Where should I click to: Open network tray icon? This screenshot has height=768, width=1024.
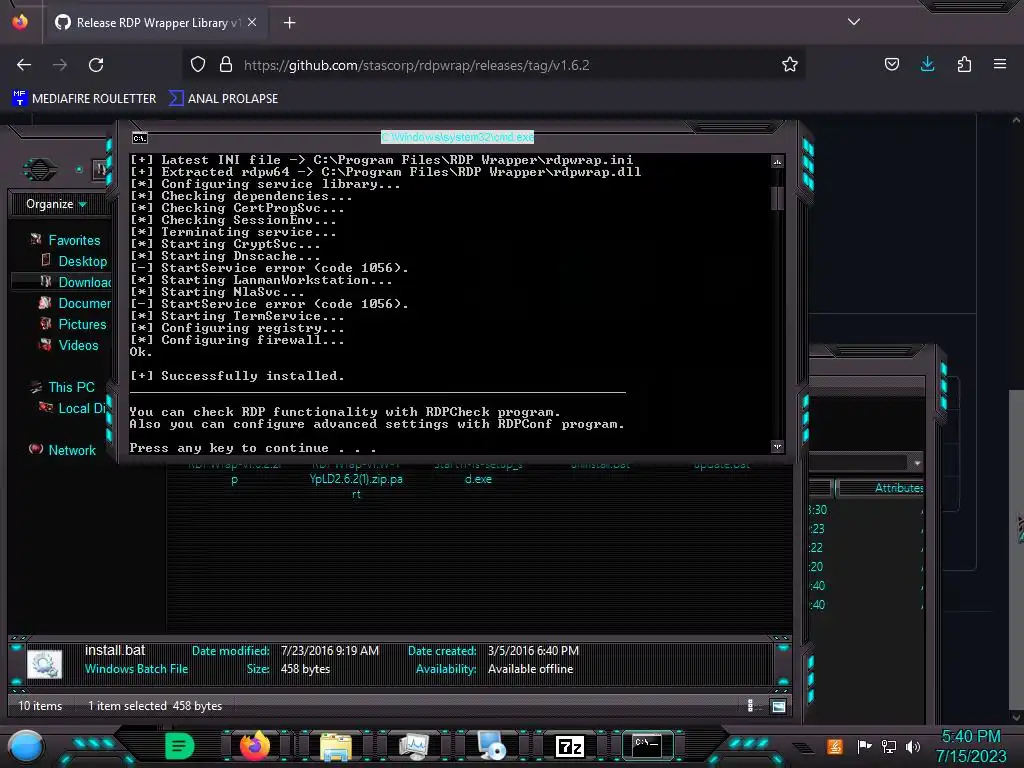click(x=889, y=746)
